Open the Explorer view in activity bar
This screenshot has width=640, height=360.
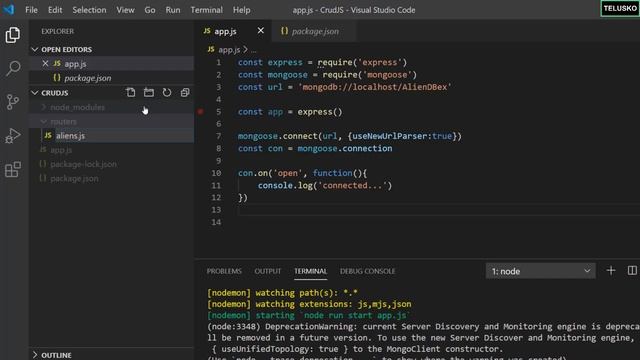pyautogui.click(x=13, y=35)
